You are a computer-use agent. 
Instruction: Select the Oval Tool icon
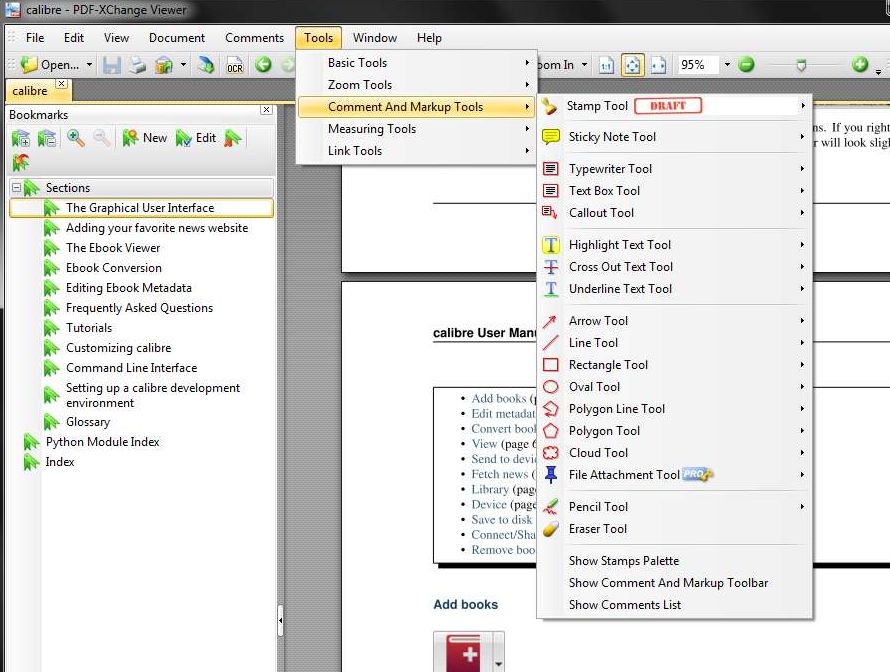pyautogui.click(x=551, y=387)
